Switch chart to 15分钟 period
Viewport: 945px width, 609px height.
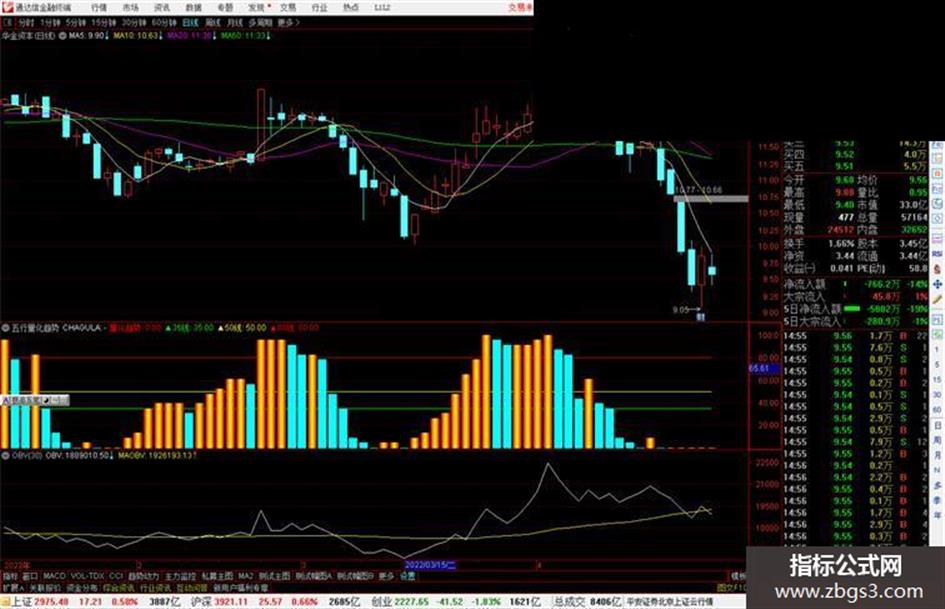point(103,23)
